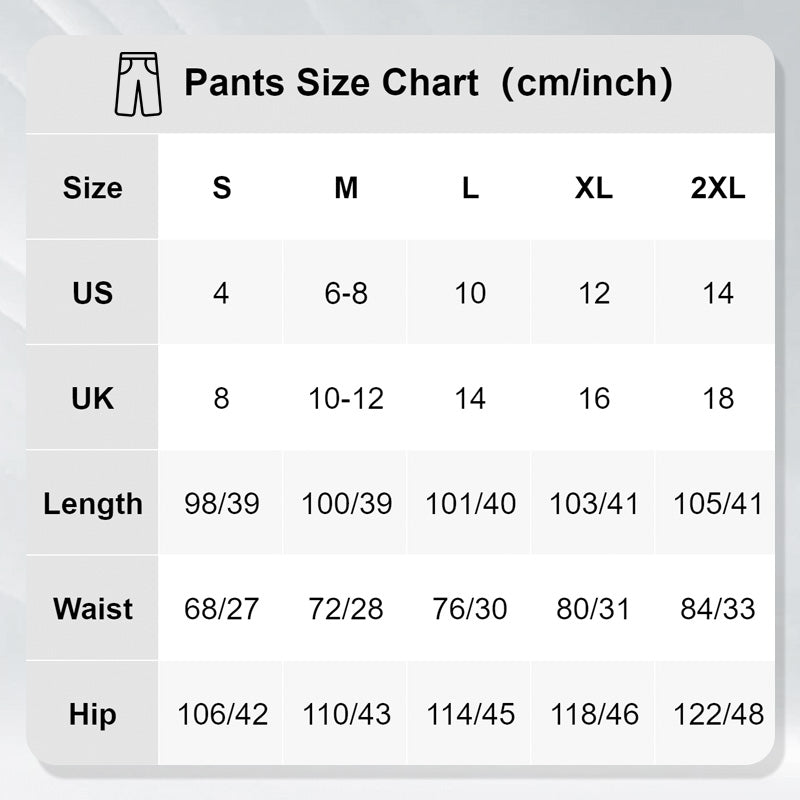Choose the 2XL size column header
This screenshot has height=800, width=800.
pos(718,188)
